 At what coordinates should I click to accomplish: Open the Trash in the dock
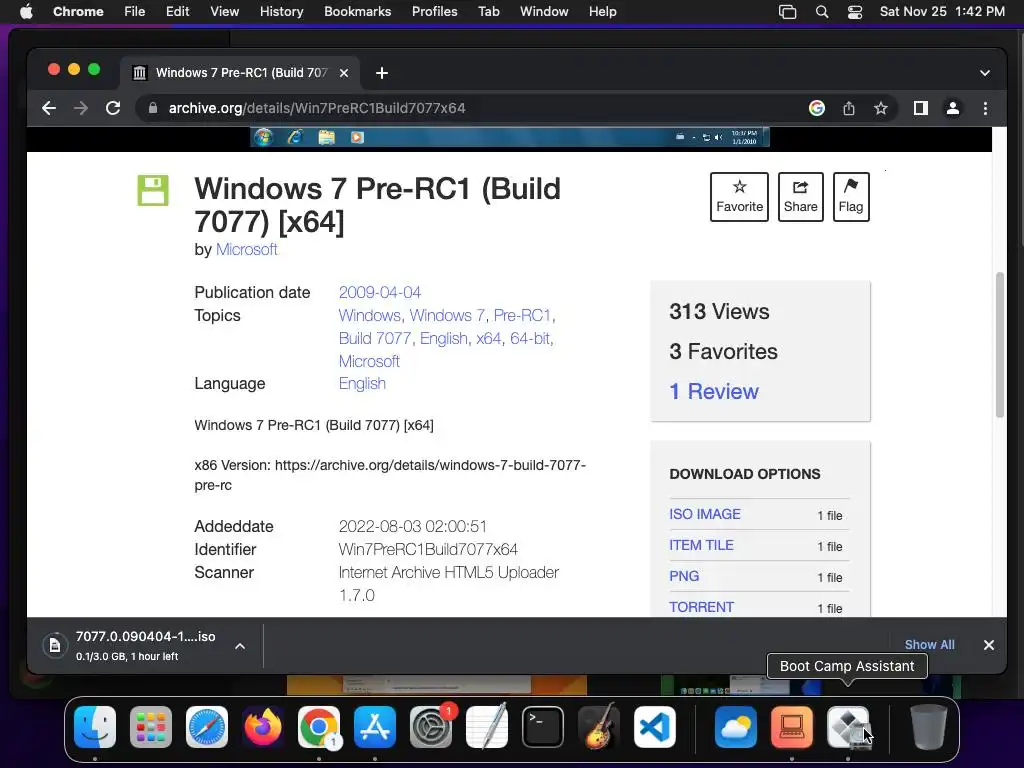coord(929,727)
